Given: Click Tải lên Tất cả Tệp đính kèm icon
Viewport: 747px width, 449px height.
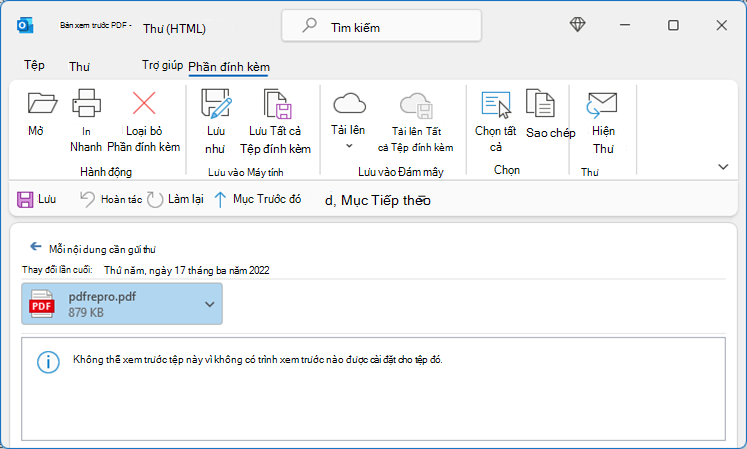Looking at the screenshot, I should tap(416, 105).
